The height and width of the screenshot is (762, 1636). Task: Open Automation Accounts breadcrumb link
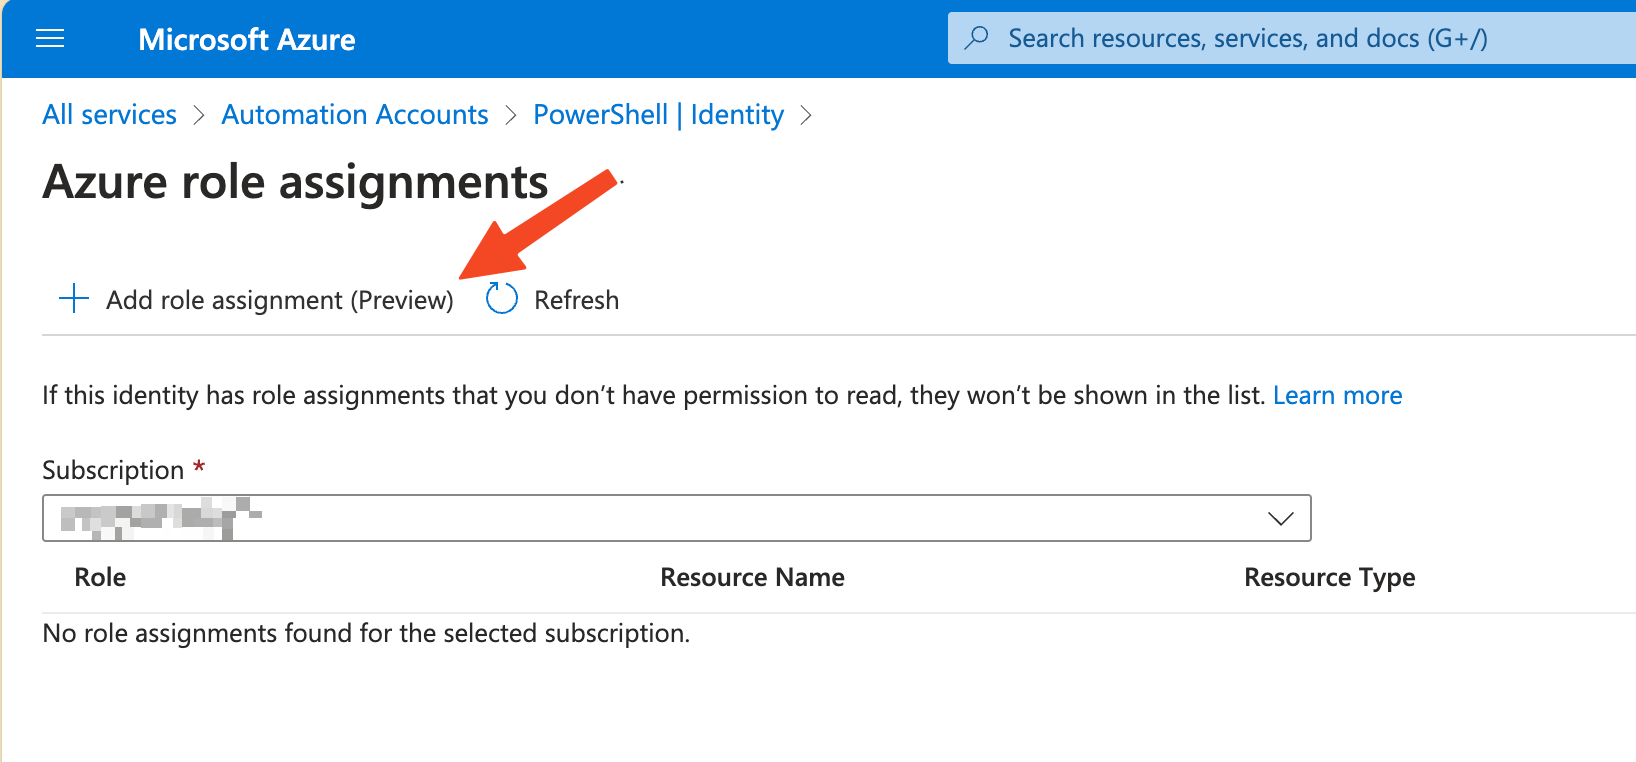click(x=355, y=115)
